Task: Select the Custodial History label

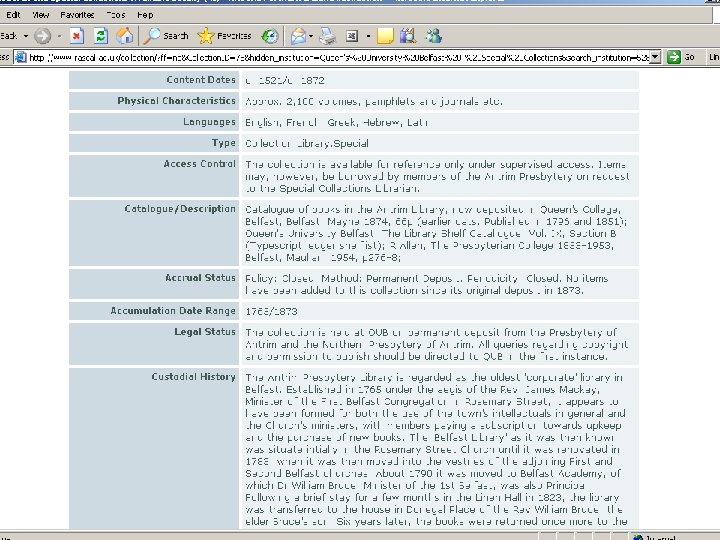Action: (193, 377)
